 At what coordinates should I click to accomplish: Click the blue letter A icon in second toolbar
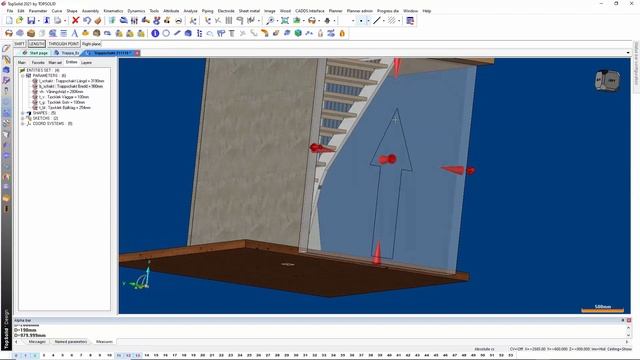[75, 33]
